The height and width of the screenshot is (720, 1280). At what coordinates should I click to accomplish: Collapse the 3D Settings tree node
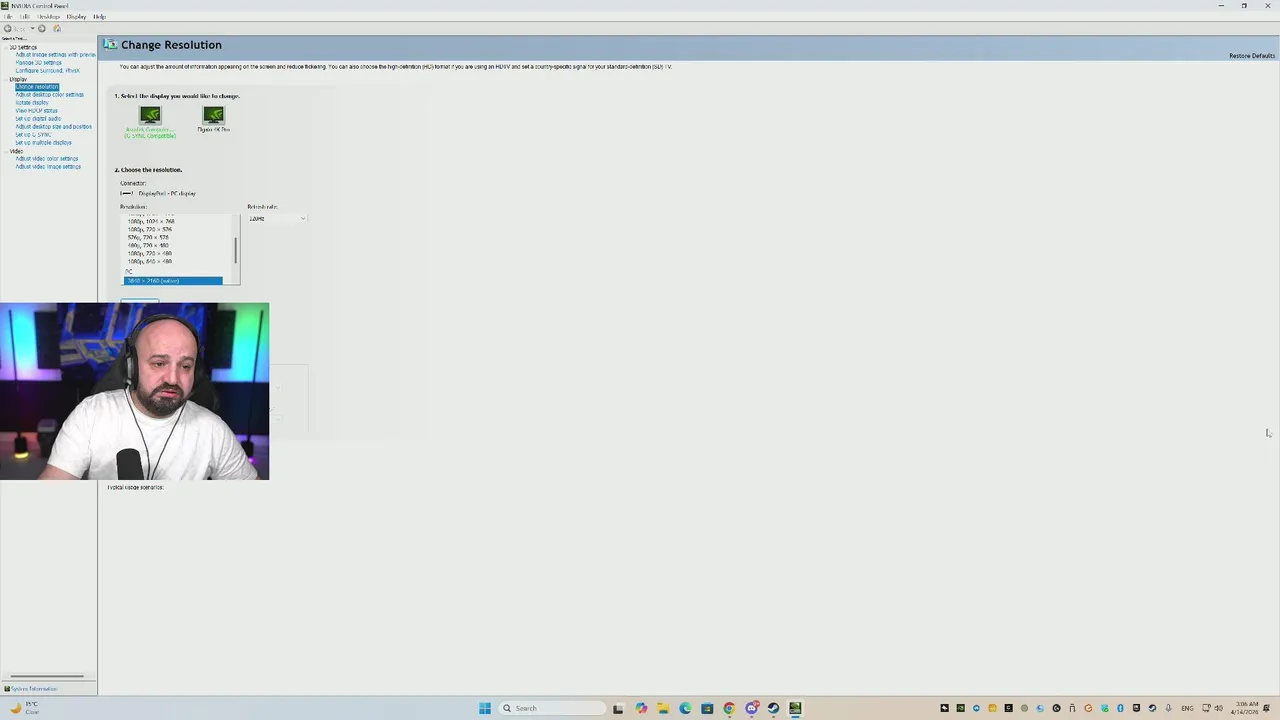point(5,47)
